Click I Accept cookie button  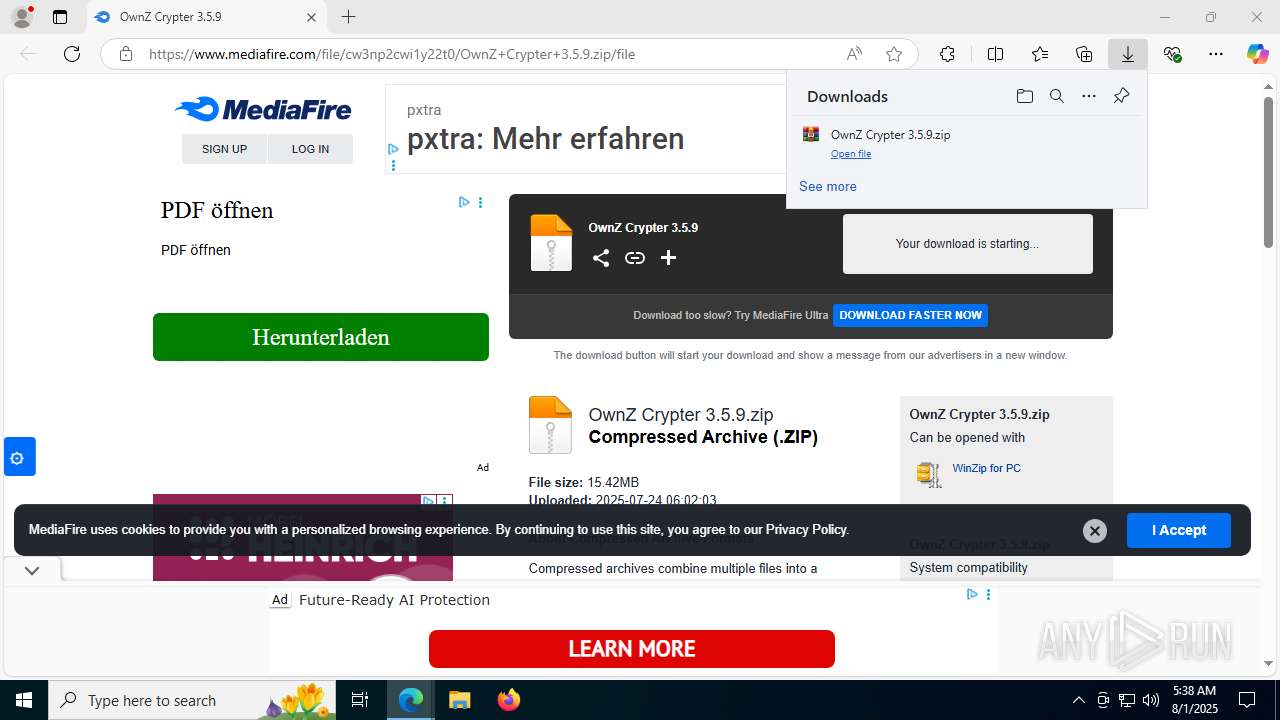pos(1179,530)
